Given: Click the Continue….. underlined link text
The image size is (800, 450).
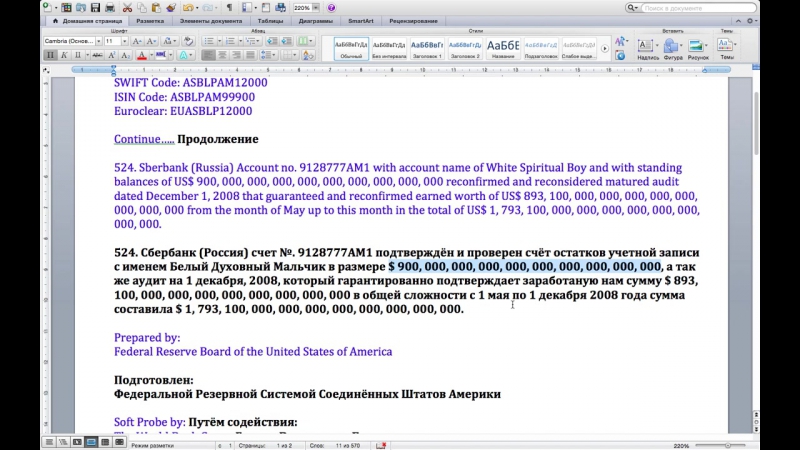Looking at the screenshot, I should click(144, 139).
